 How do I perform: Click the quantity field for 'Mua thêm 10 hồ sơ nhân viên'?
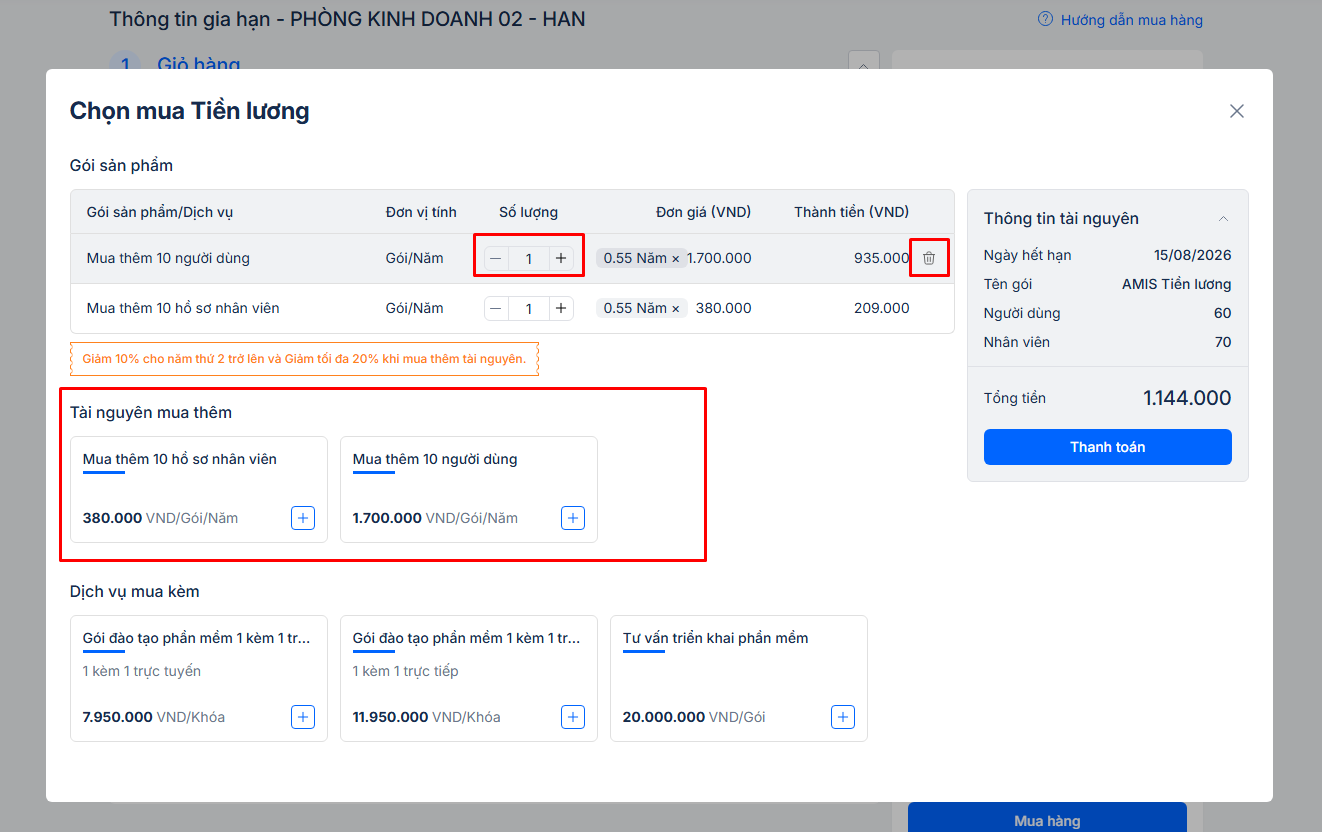tap(528, 308)
